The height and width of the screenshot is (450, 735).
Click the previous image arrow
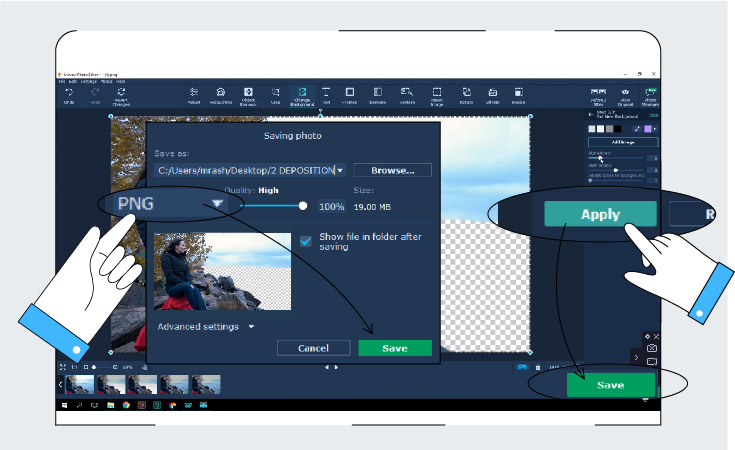(x=327, y=367)
